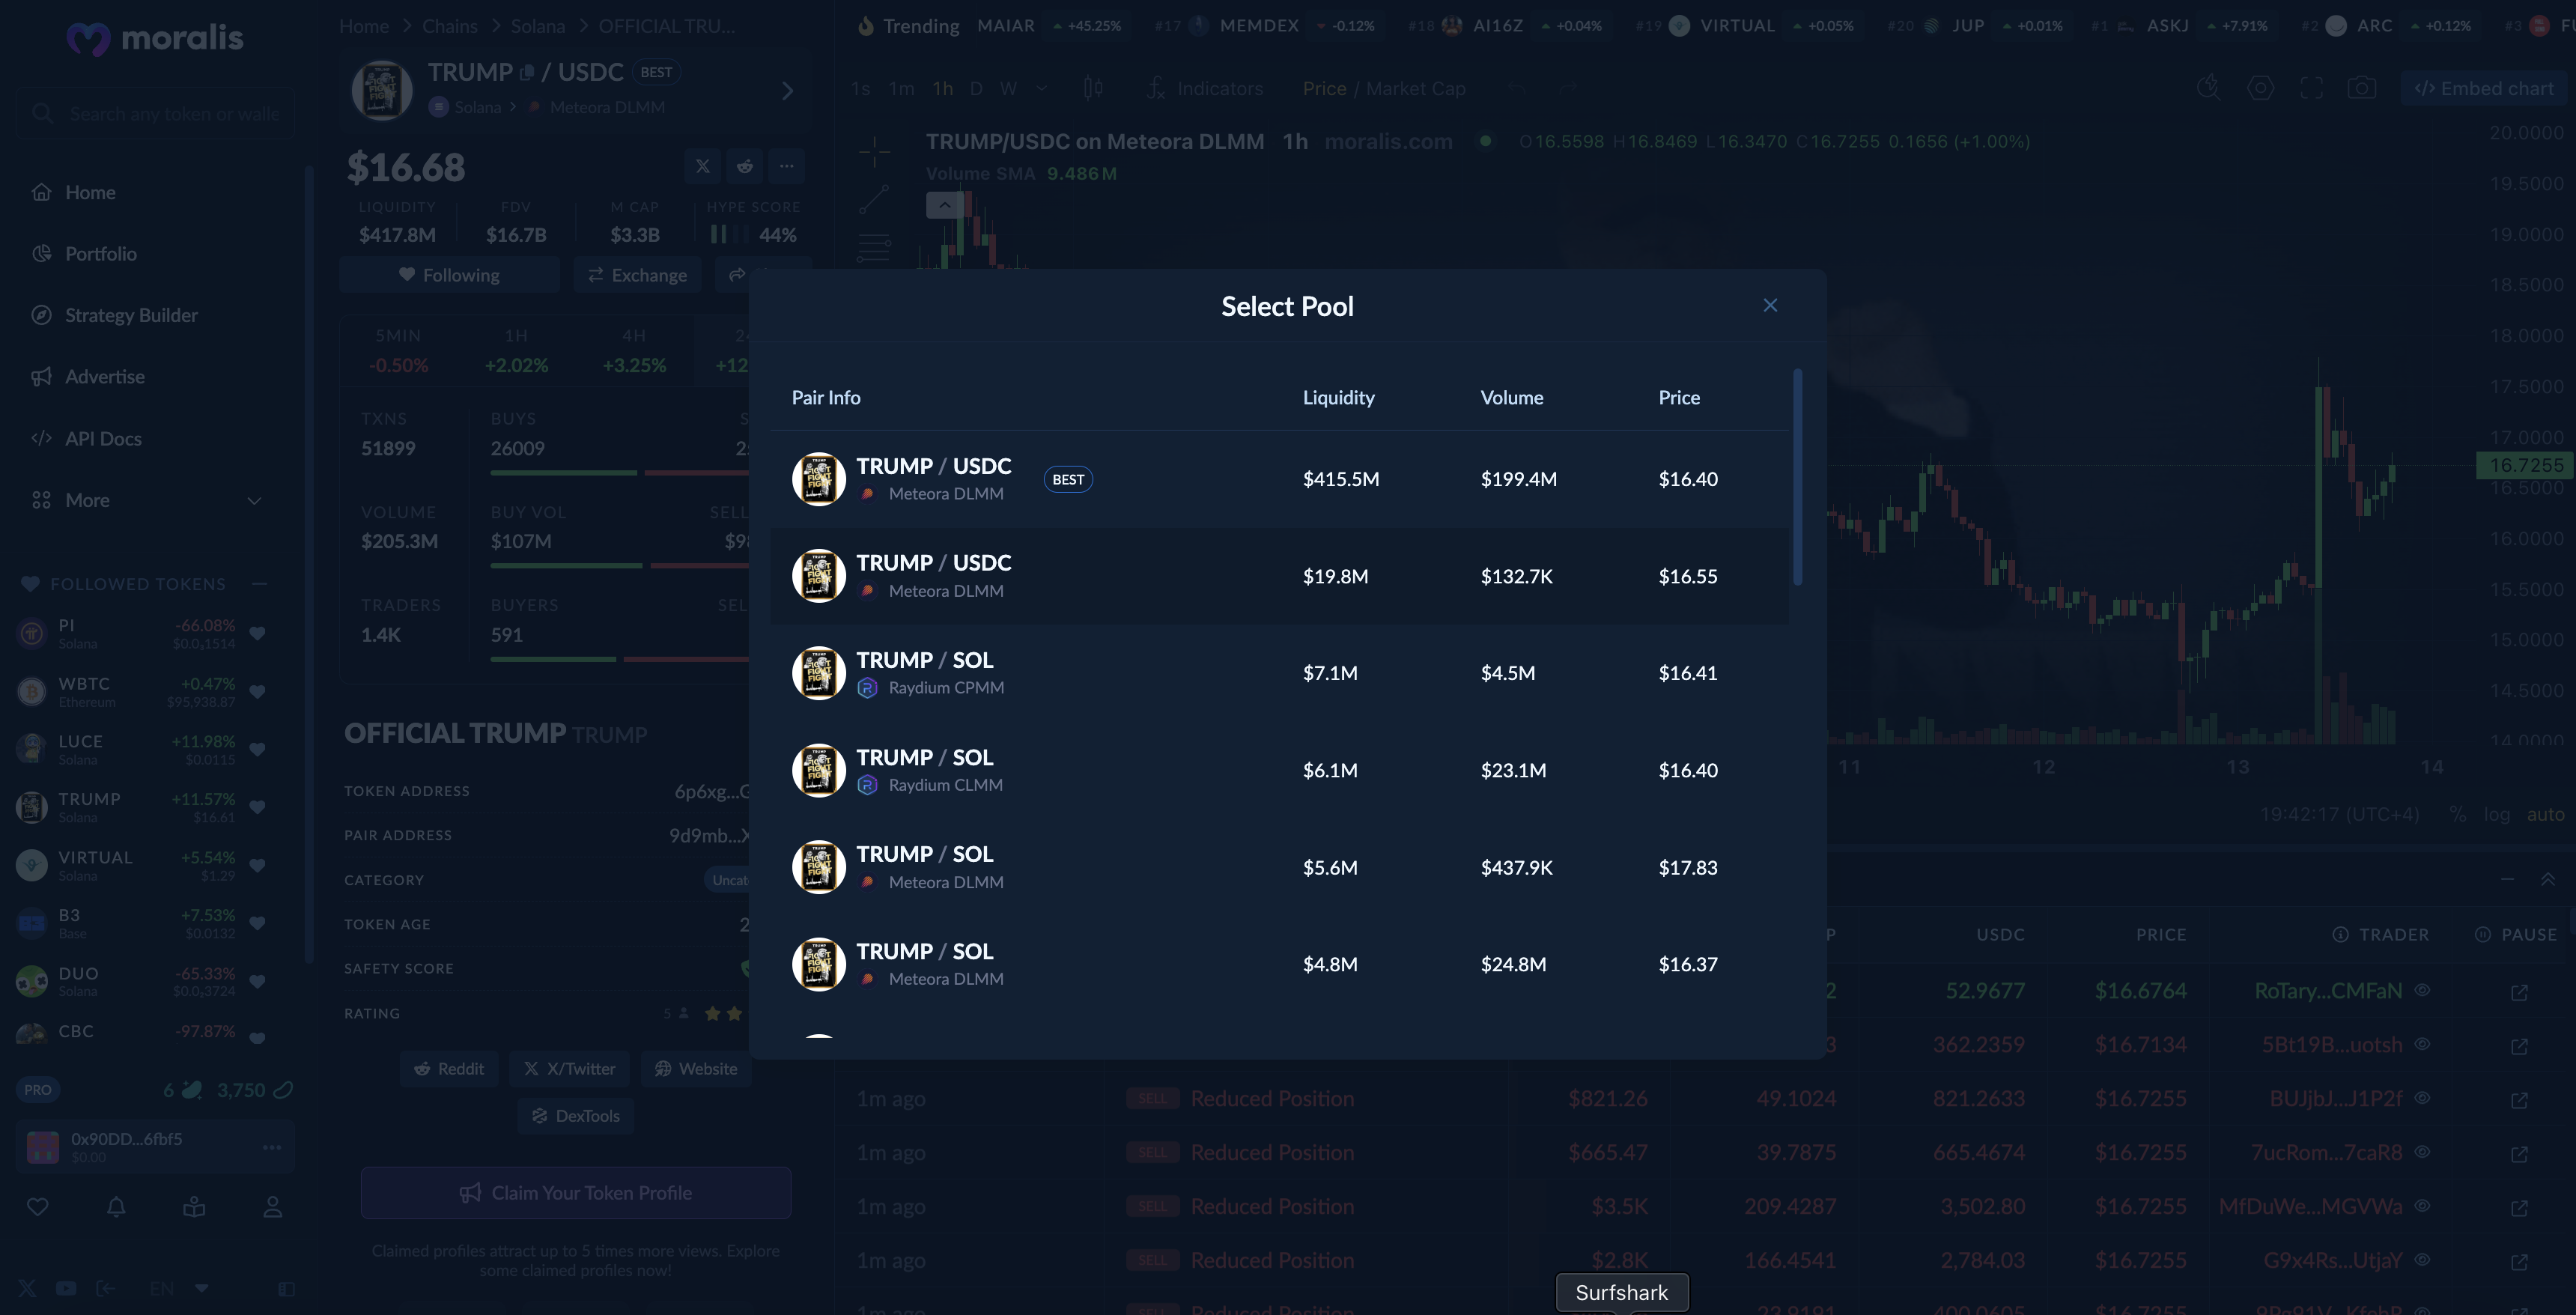Collapse the chart legend arrow
Image resolution: width=2576 pixels, height=1315 pixels.
tap(944, 205)
